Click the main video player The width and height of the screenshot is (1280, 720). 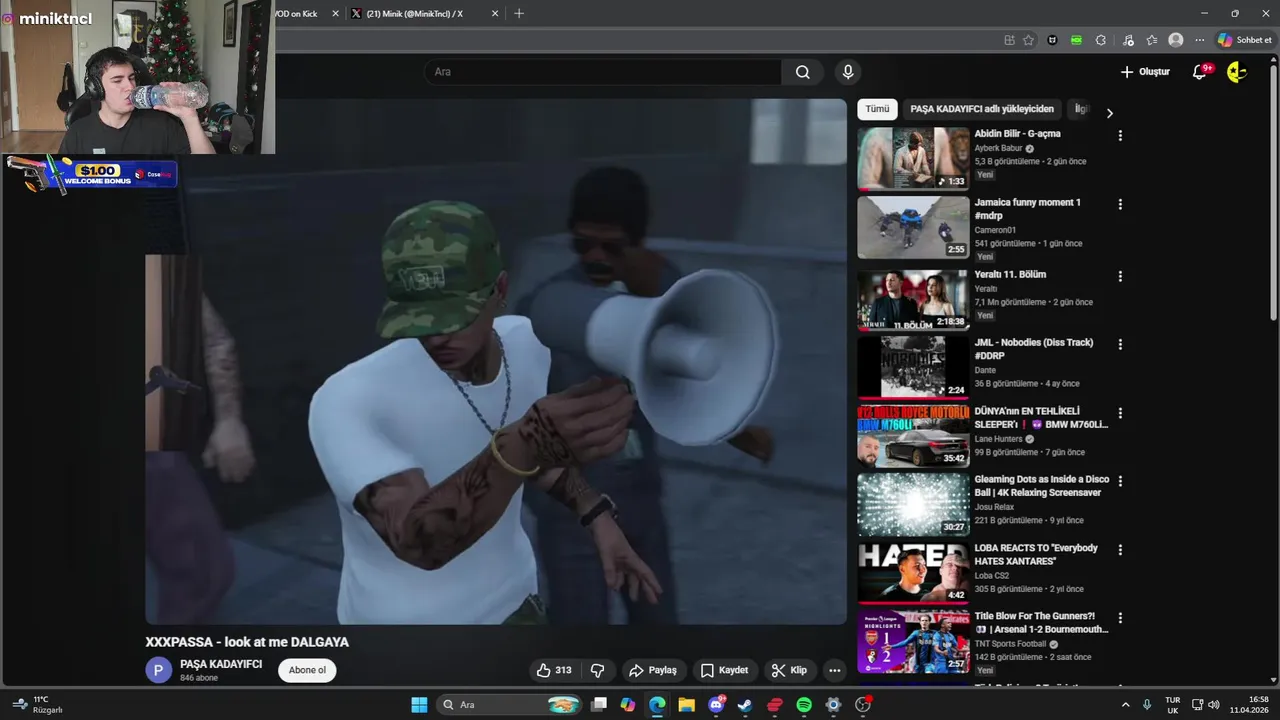[x=496, y=361]
